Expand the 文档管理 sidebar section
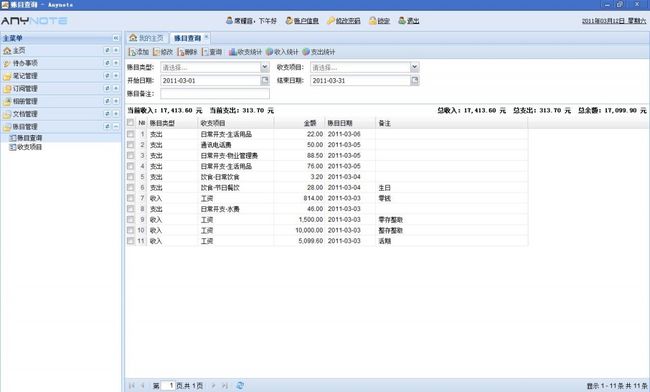This screenshot has width=650, height=392. (116, 114)
